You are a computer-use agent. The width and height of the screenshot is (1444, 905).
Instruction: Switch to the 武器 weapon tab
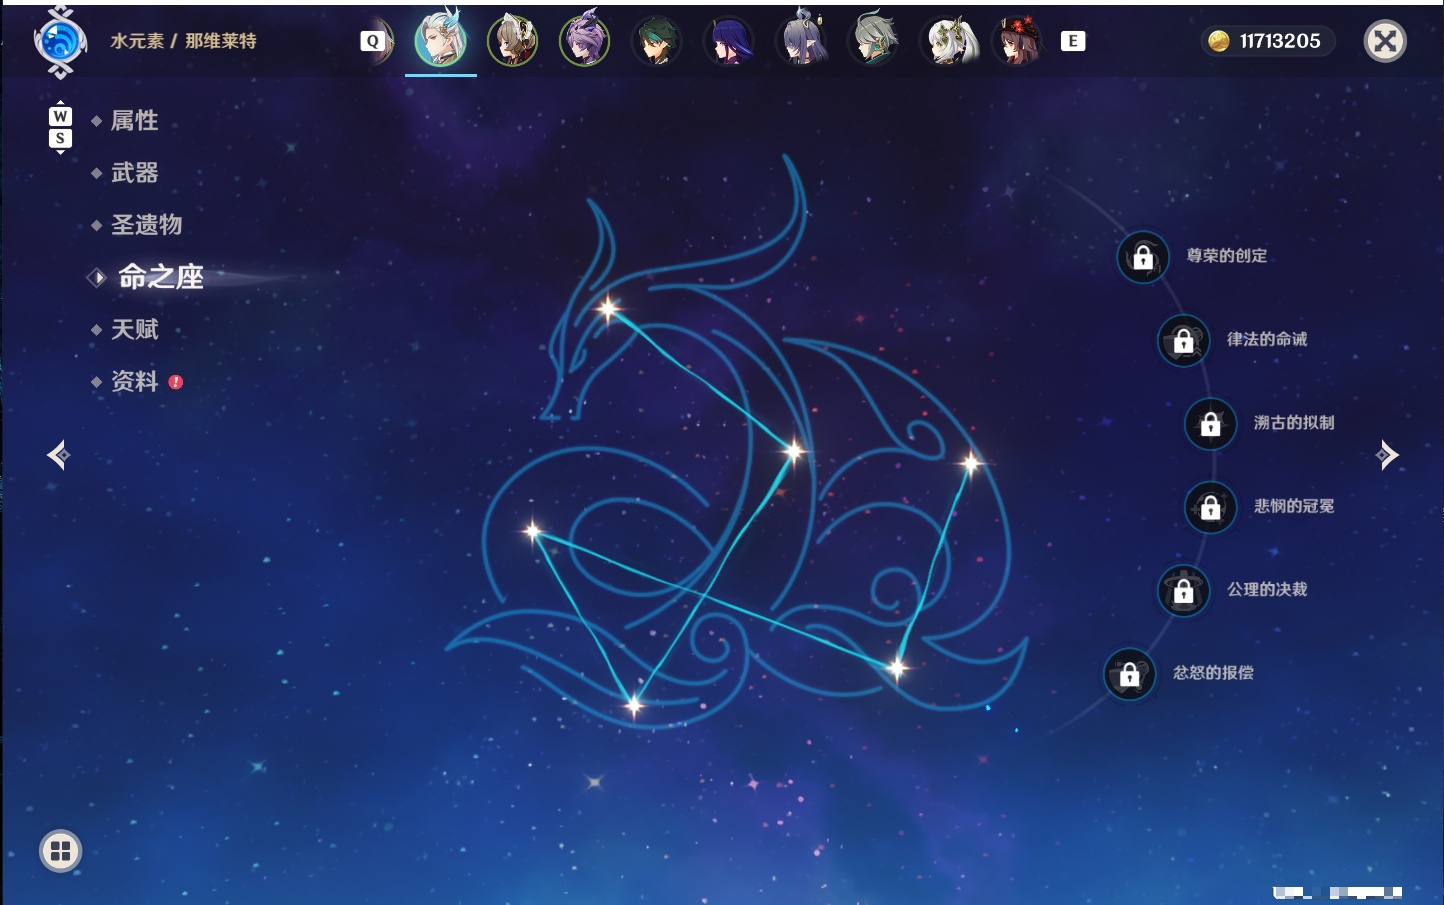[134, 173]
